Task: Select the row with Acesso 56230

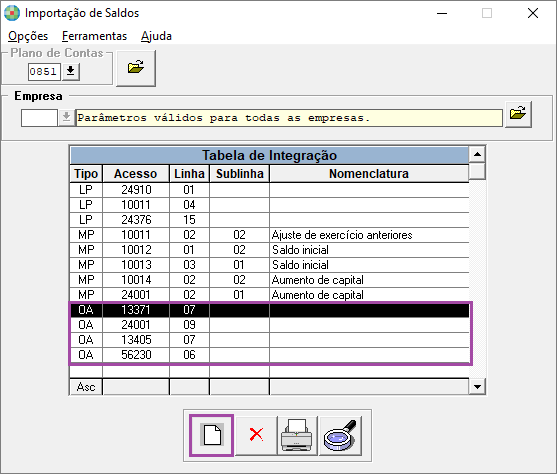Action: 269,355
